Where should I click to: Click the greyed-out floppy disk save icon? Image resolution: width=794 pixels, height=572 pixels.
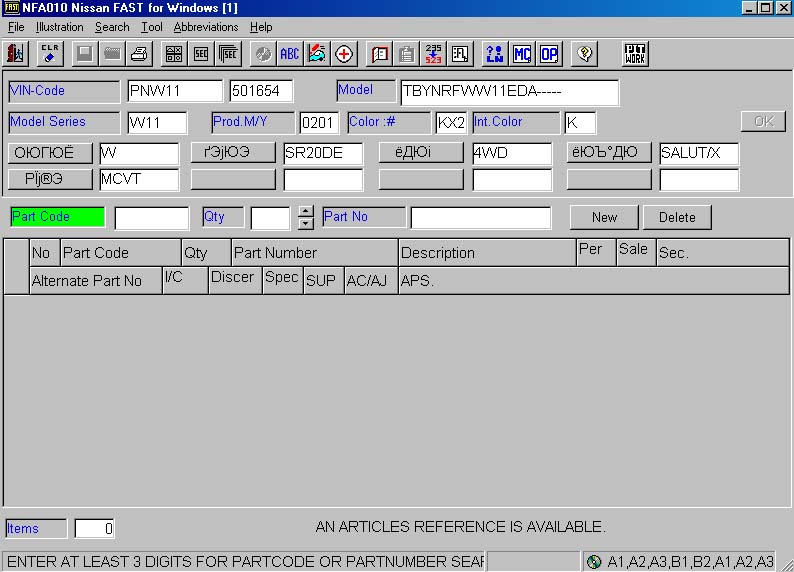pyautogui.click(x=85, y=54)
